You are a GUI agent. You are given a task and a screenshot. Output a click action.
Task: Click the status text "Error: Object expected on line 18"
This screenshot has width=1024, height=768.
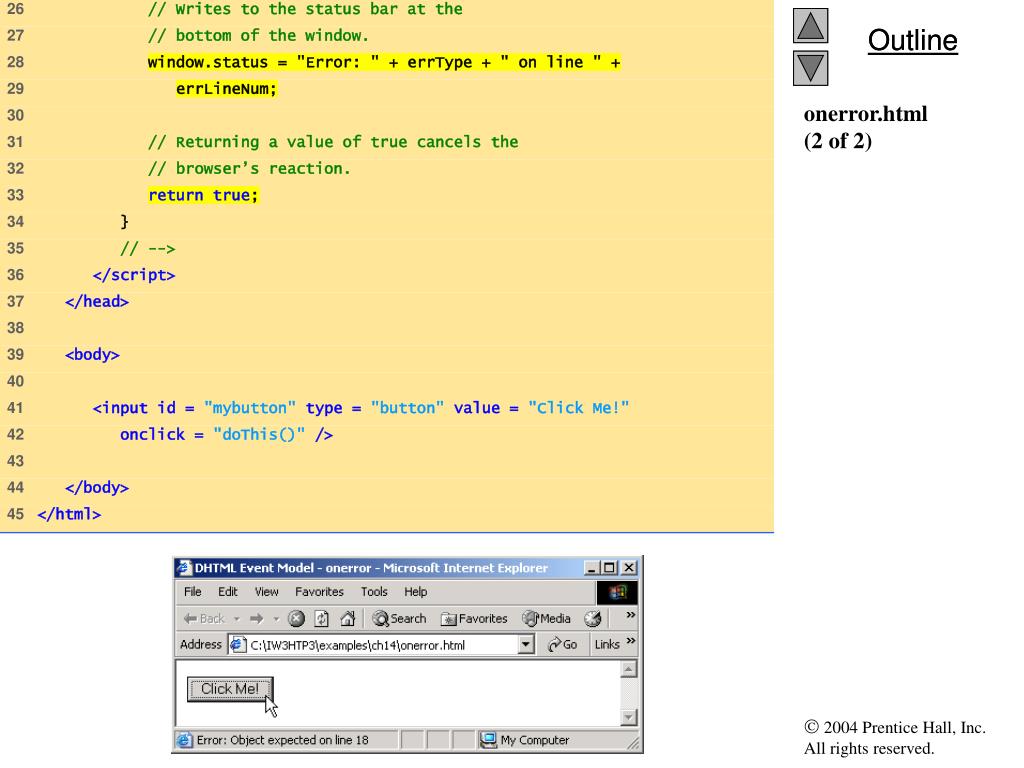[x=283, y=740]
